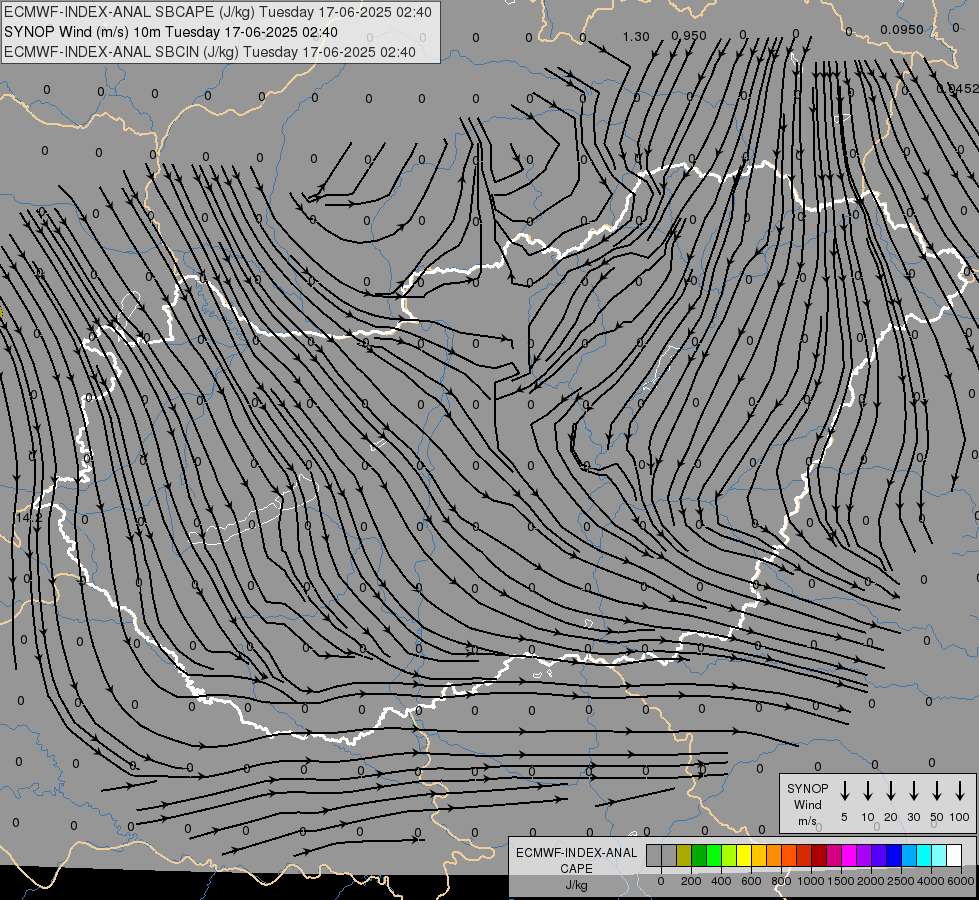The width and height of the screenshot is (979, 900).
Task: Click the 10 m/s wind arrow in legend
Action: point(867,791)
